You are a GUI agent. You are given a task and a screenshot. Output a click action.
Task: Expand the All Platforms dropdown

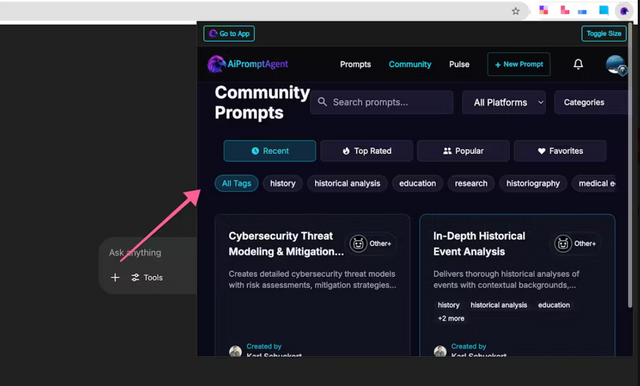(504, 102)
